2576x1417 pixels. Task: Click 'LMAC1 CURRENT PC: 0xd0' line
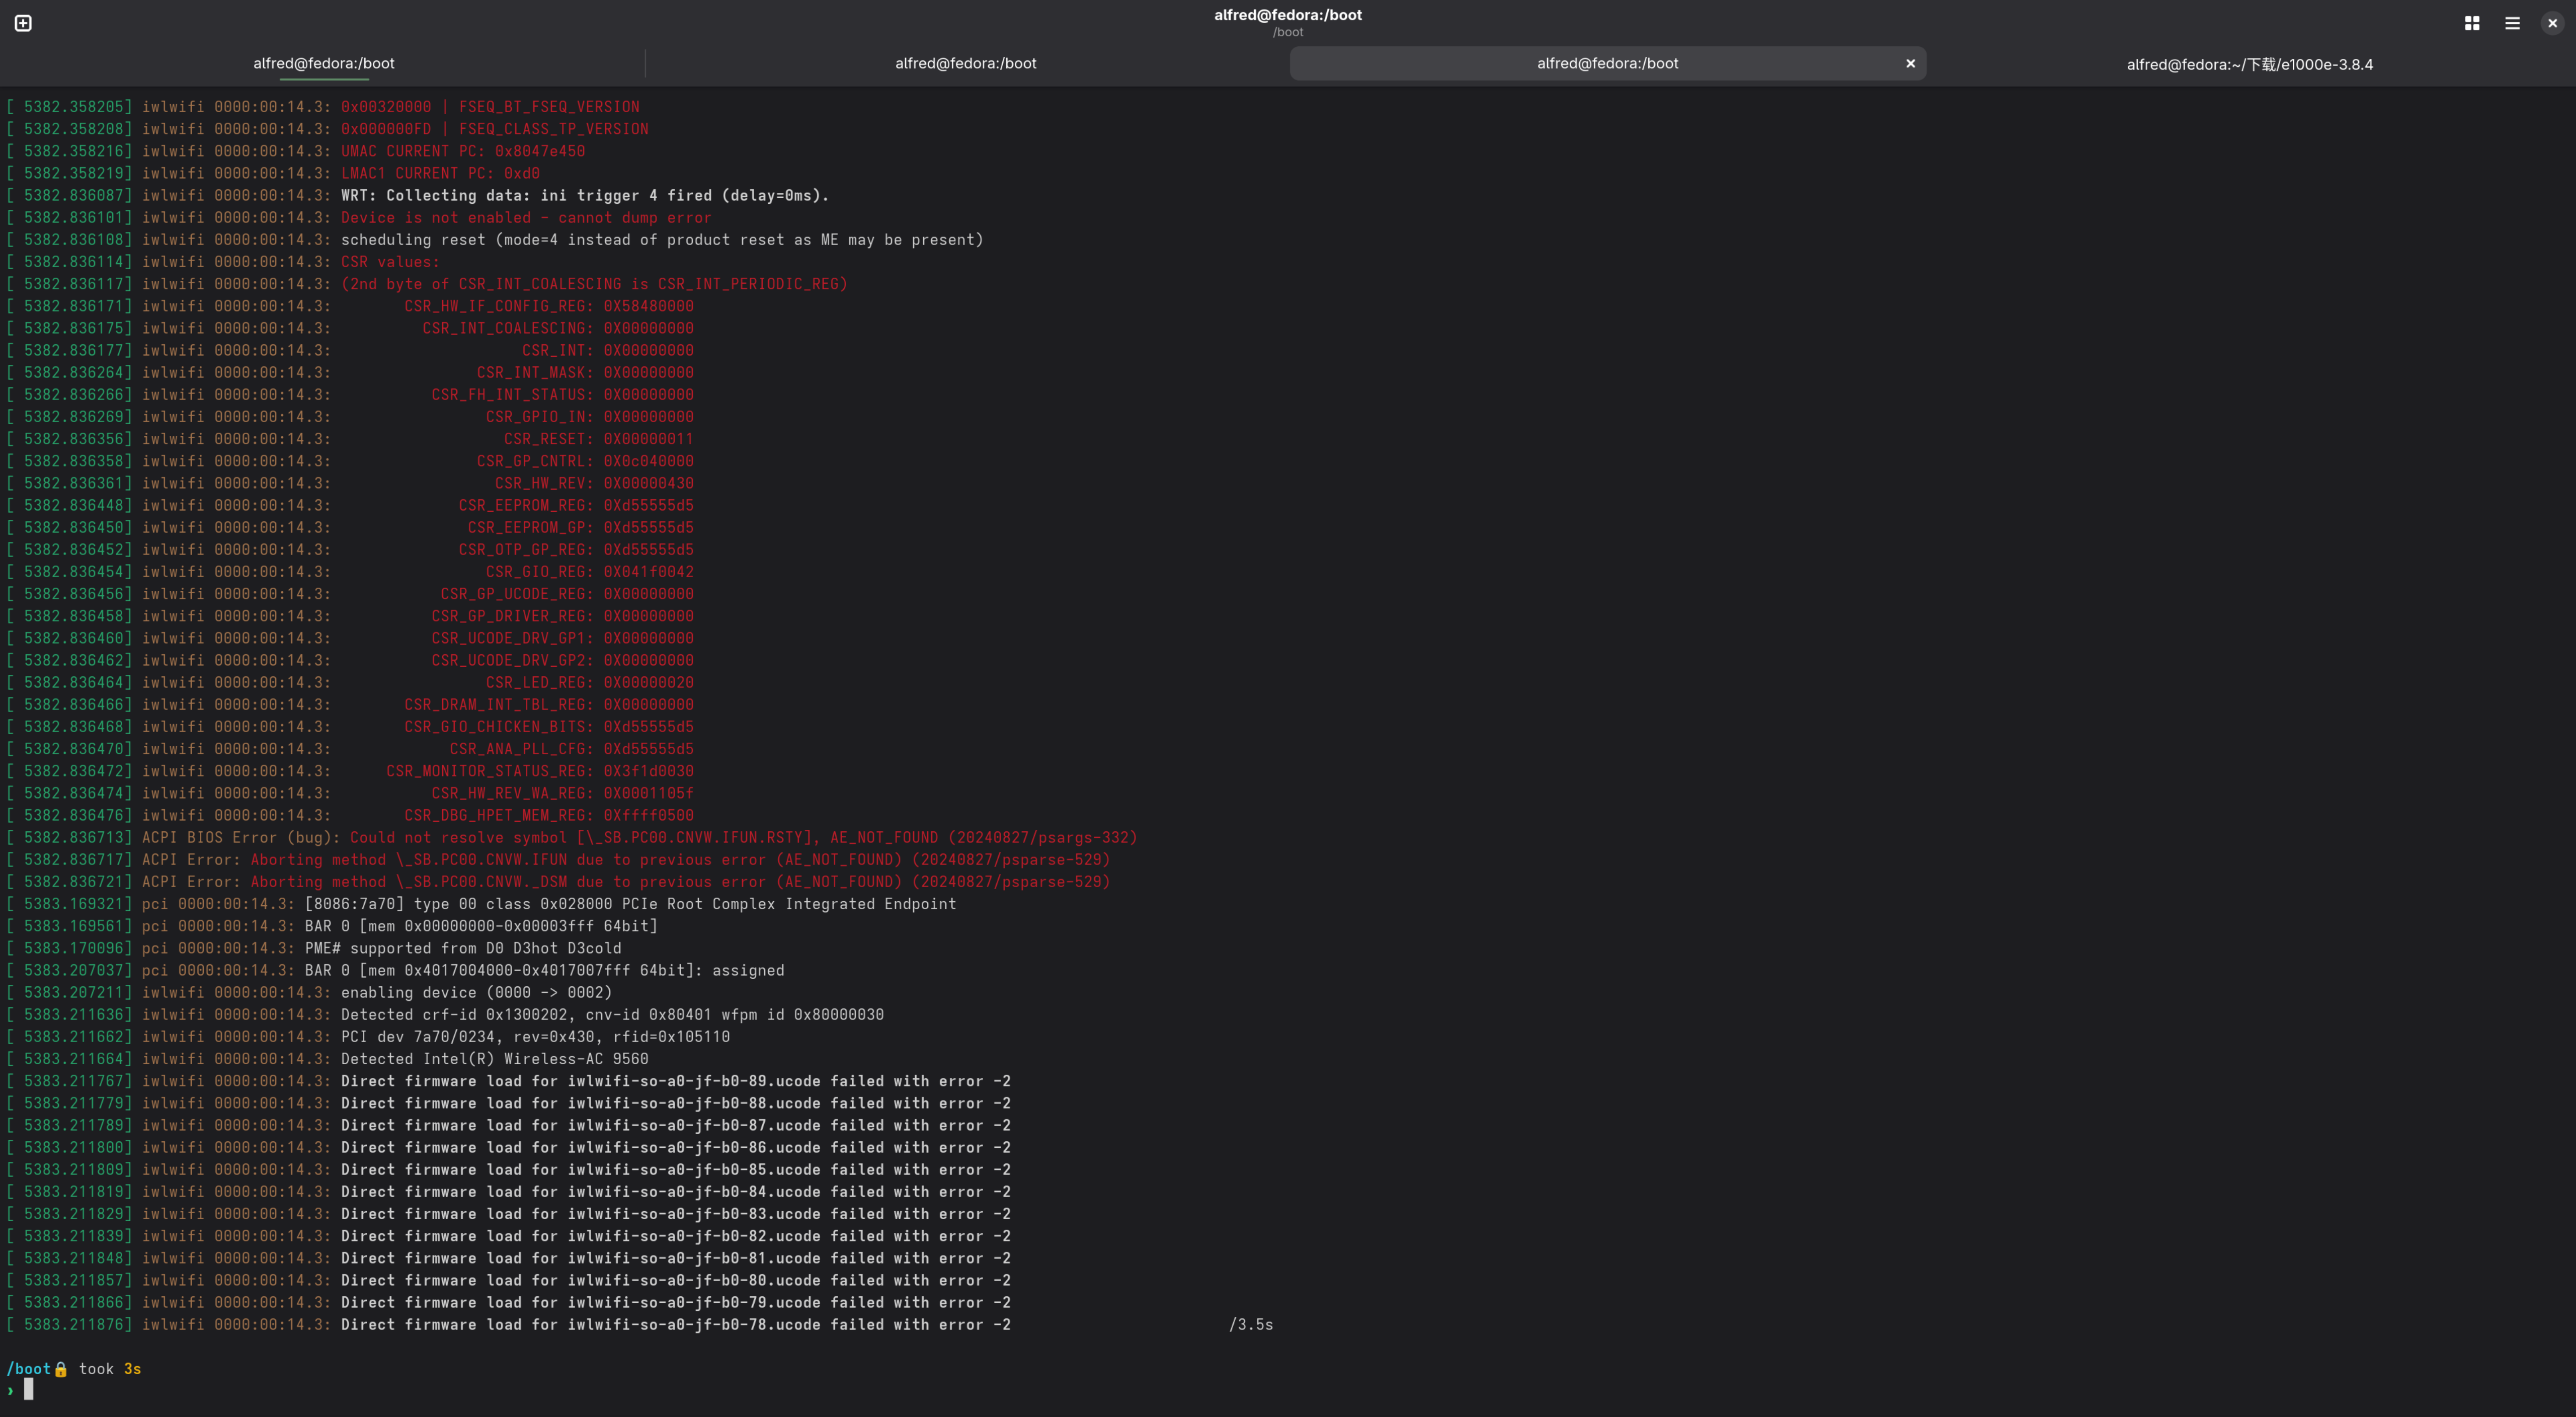440,173
